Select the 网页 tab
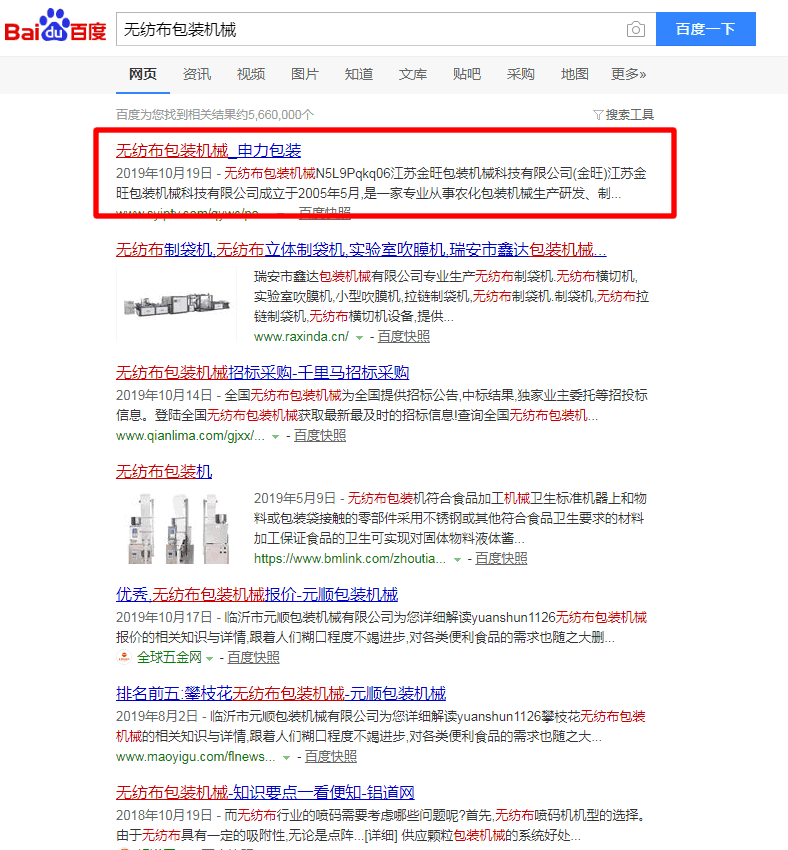 pos(143,74)
